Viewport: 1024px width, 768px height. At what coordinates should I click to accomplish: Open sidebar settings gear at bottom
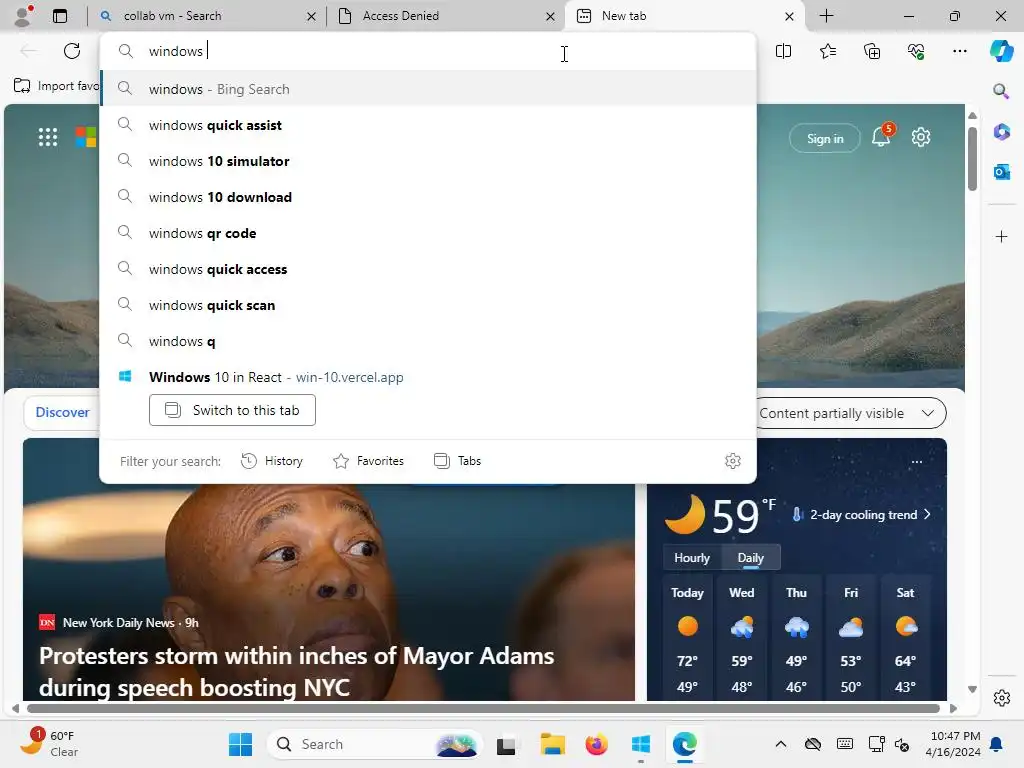click(1002, 698)
